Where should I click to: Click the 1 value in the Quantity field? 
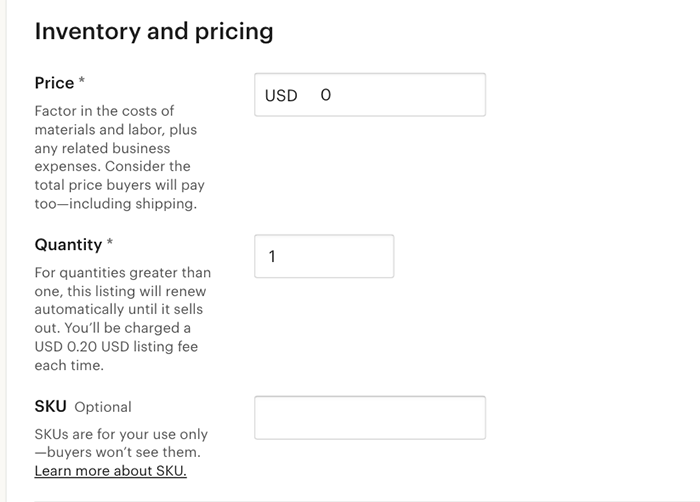coord(272,257)
